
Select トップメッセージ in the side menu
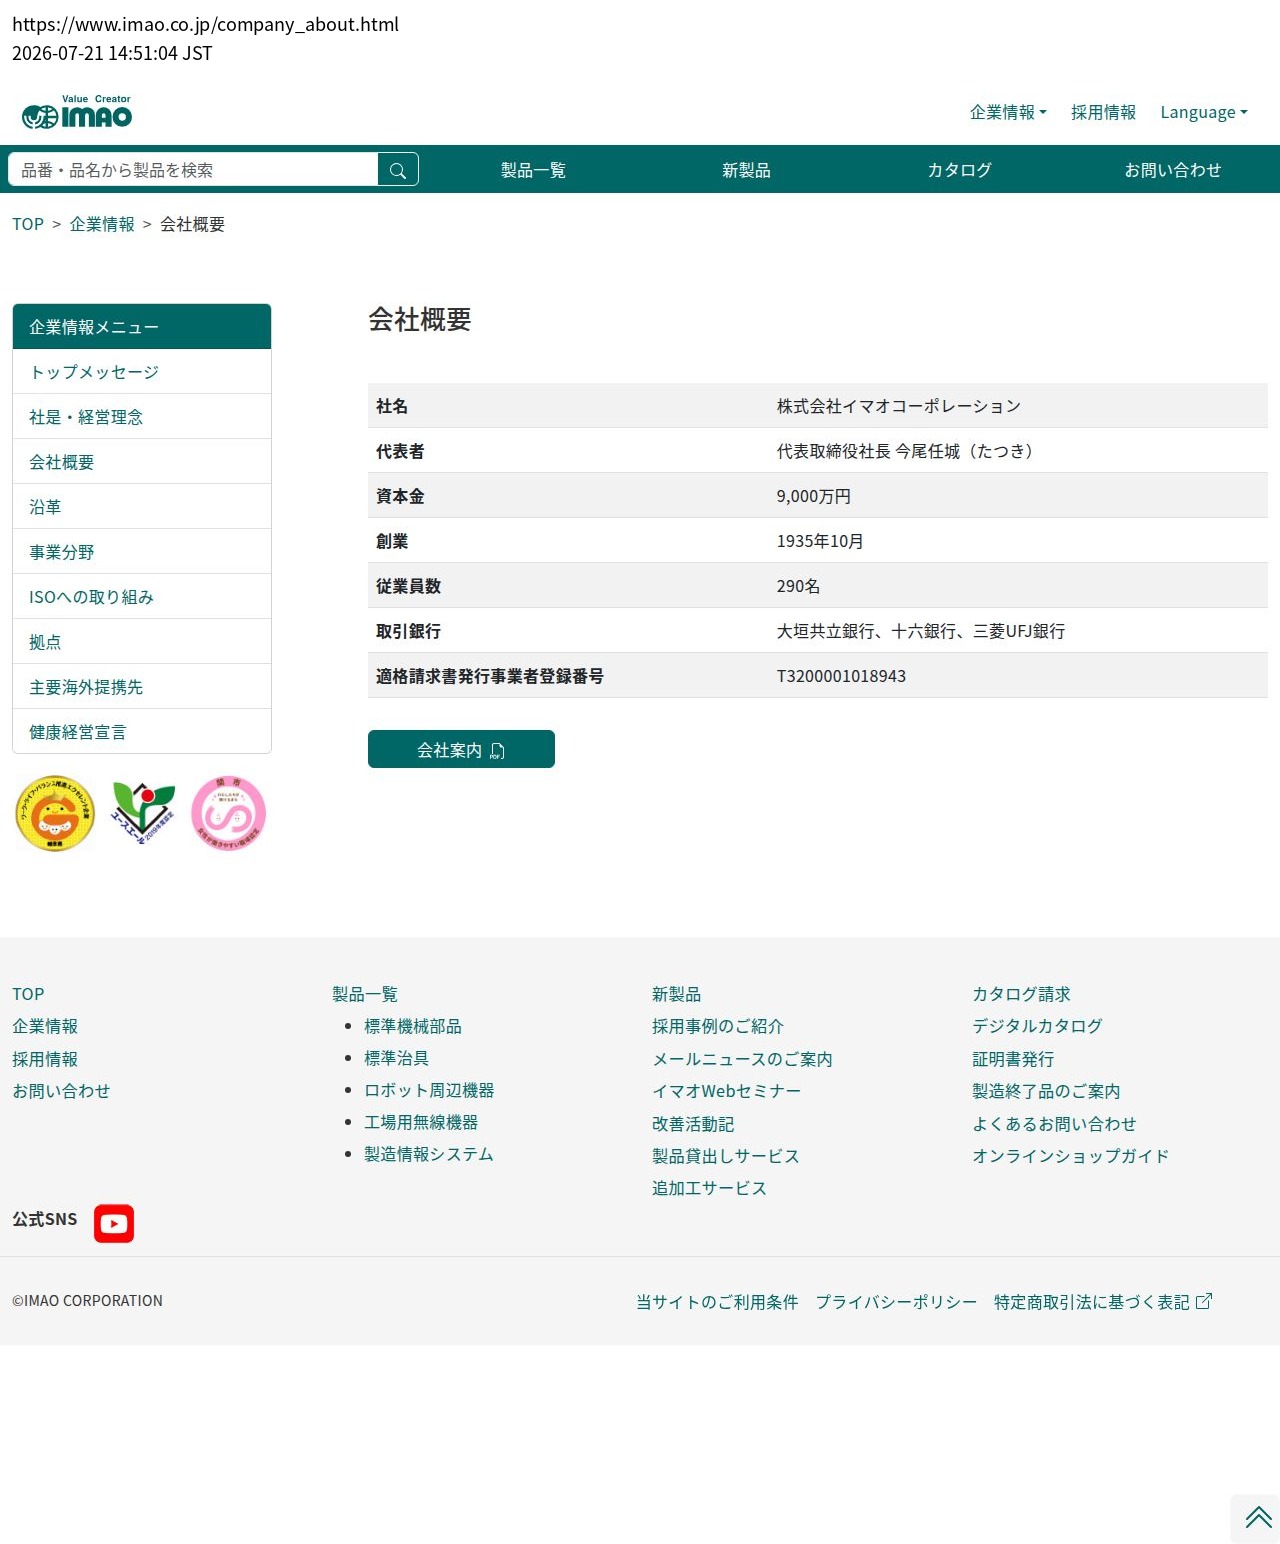[x=142, y=372]
